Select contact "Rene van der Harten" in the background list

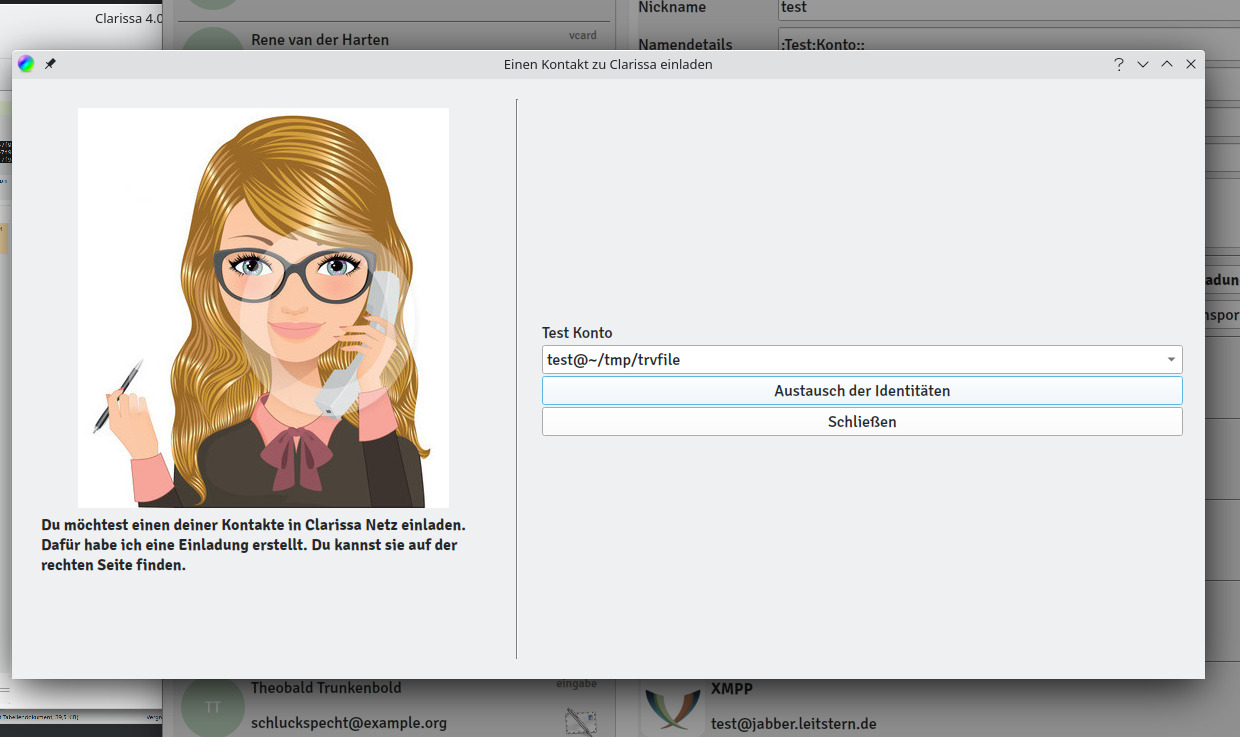click(320, 40)
